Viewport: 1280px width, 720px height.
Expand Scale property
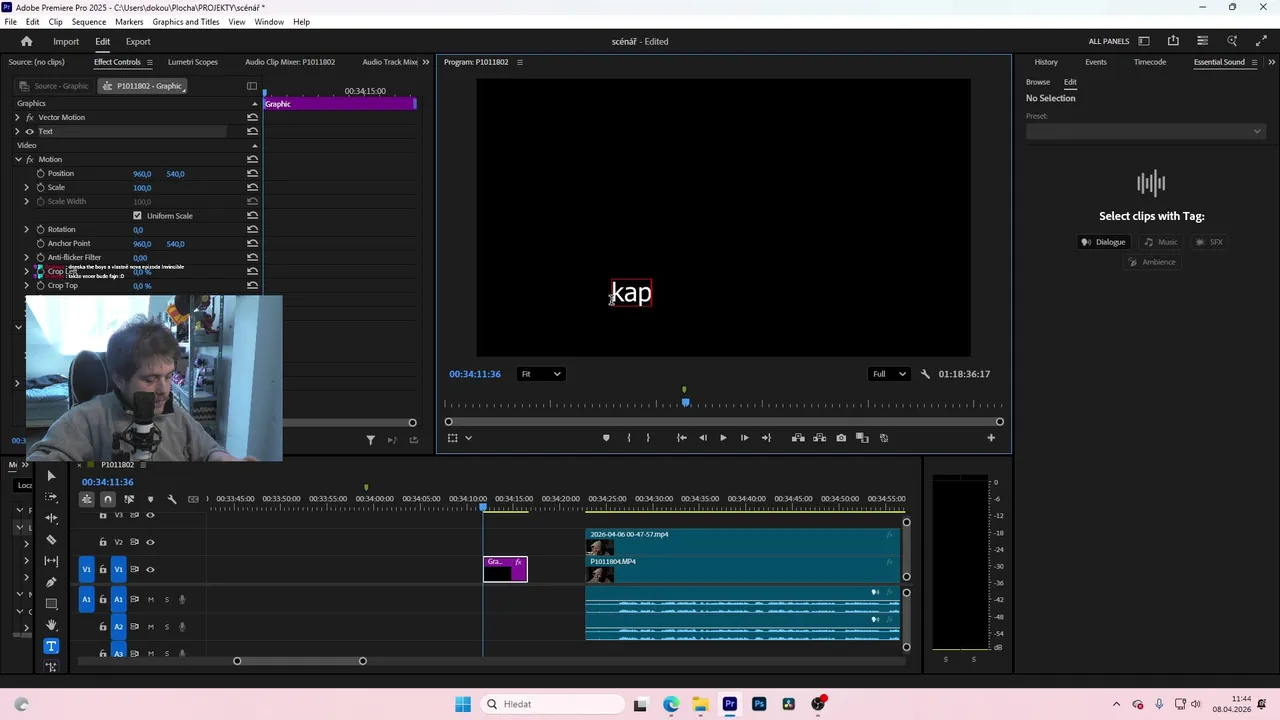click(x=27, y=188)
